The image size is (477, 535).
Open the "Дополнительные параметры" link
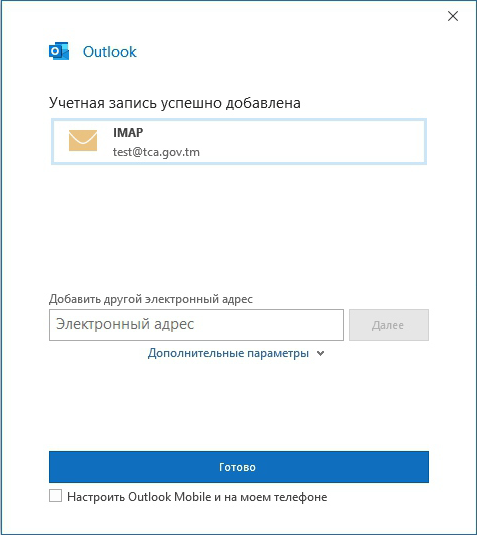228,353
